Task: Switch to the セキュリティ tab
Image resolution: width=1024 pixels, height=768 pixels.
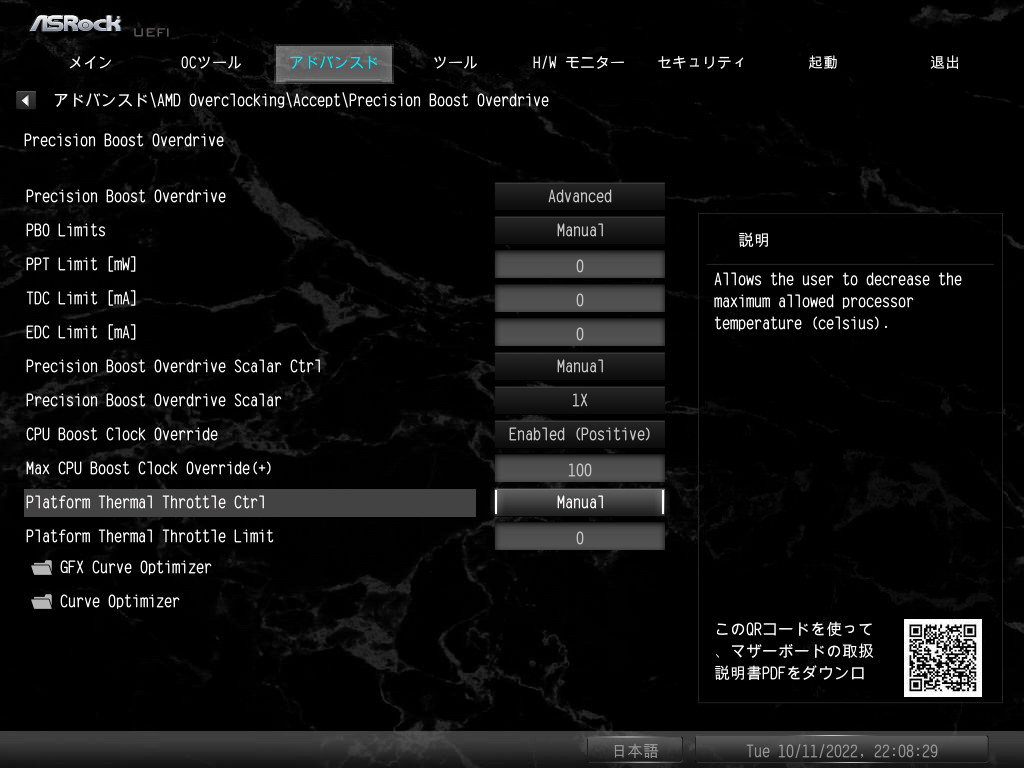Action: [701, 63]
